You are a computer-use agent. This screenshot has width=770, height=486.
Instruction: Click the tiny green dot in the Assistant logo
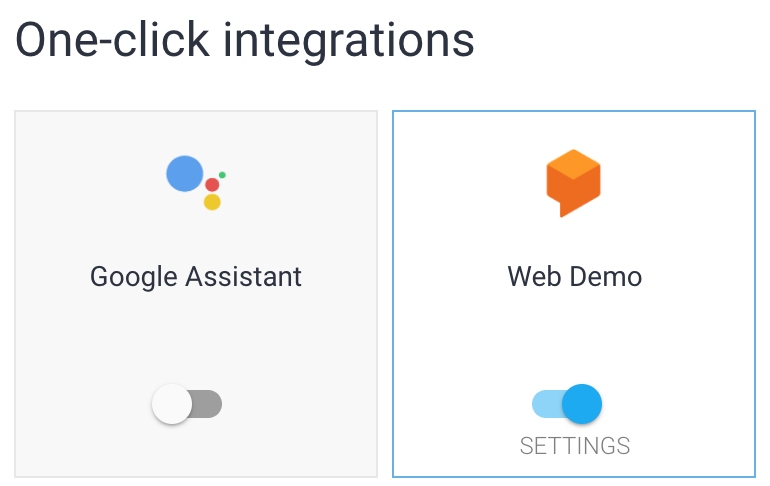[222, 175]
